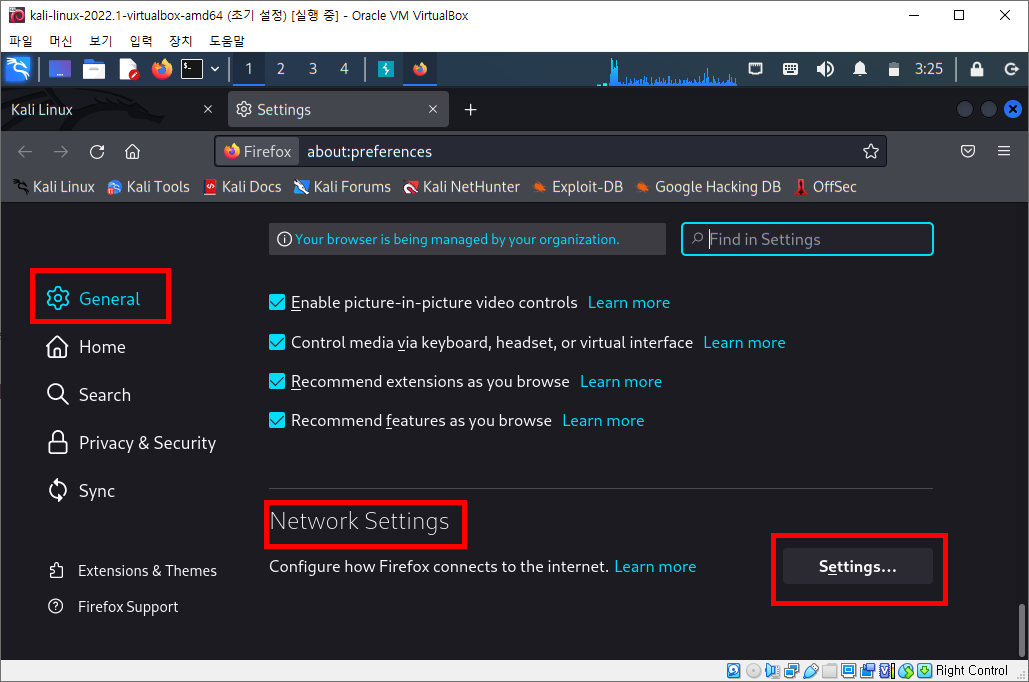The image size is (1029, 682).
Task: Open a new tab with plus button
Action: tap(471, 110)
